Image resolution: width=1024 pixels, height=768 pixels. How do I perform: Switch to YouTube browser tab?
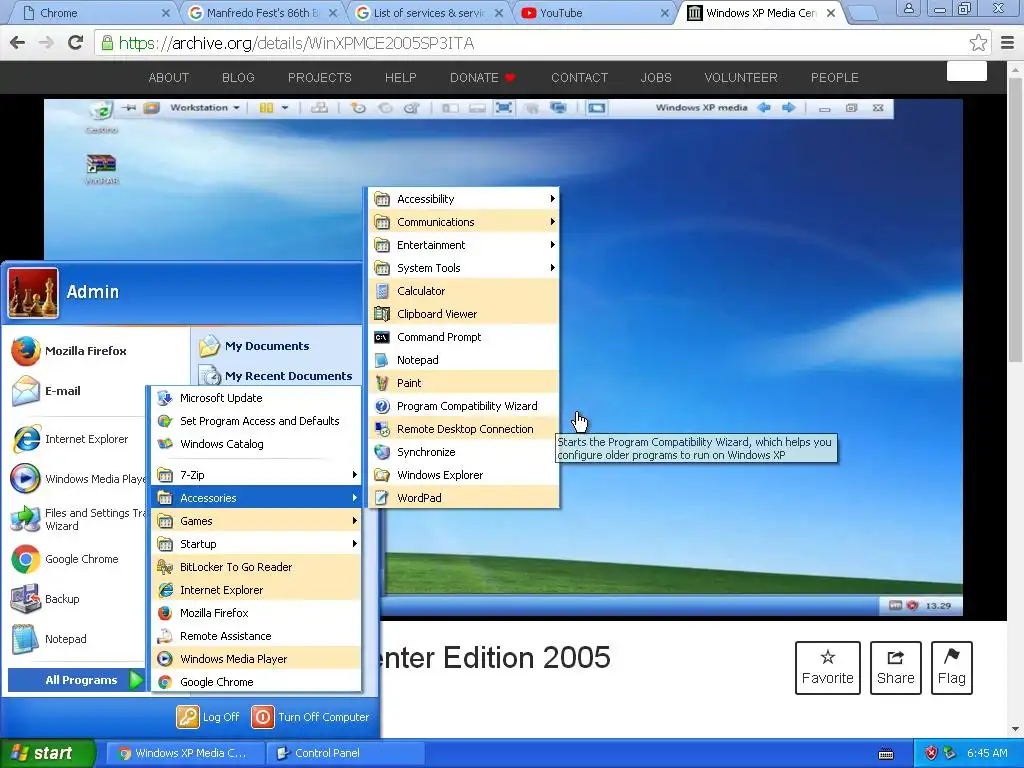pyautogui.click(x=588, y=13)
